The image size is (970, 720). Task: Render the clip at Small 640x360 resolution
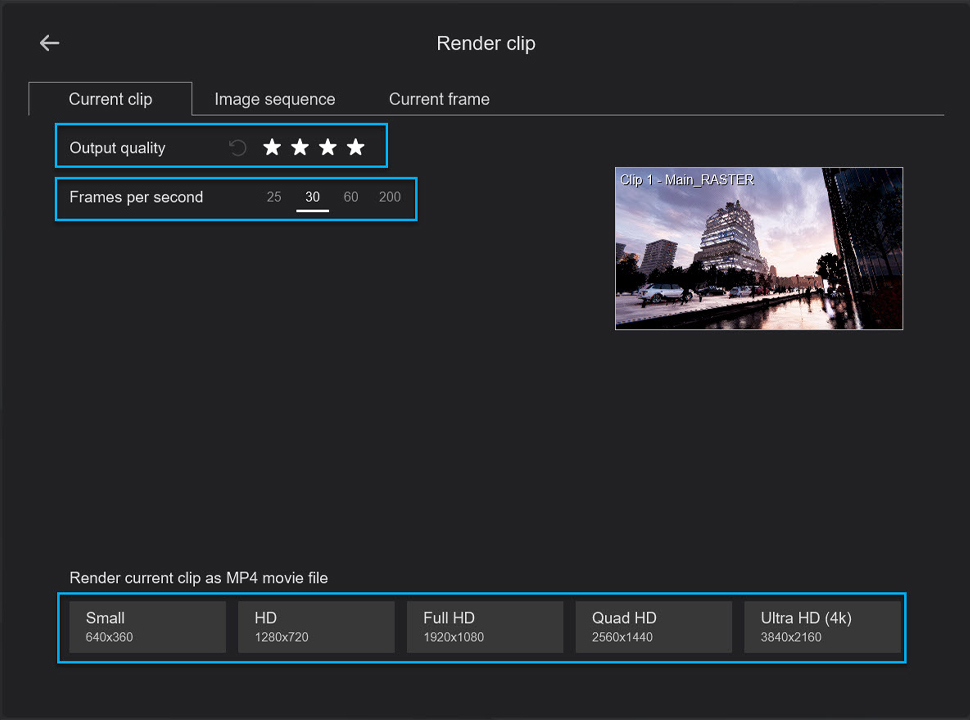click(147, 627)
